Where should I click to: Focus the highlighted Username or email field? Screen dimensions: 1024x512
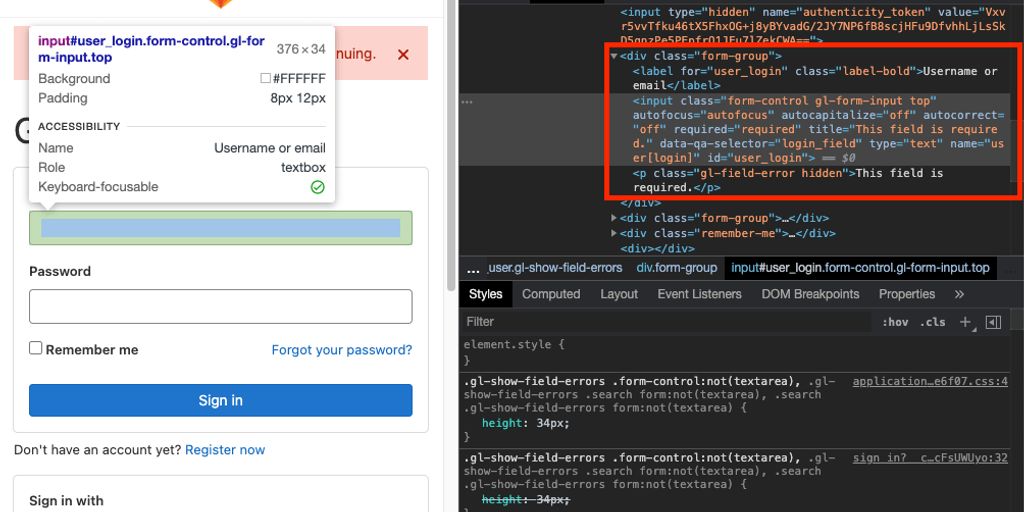pos(221,228)
